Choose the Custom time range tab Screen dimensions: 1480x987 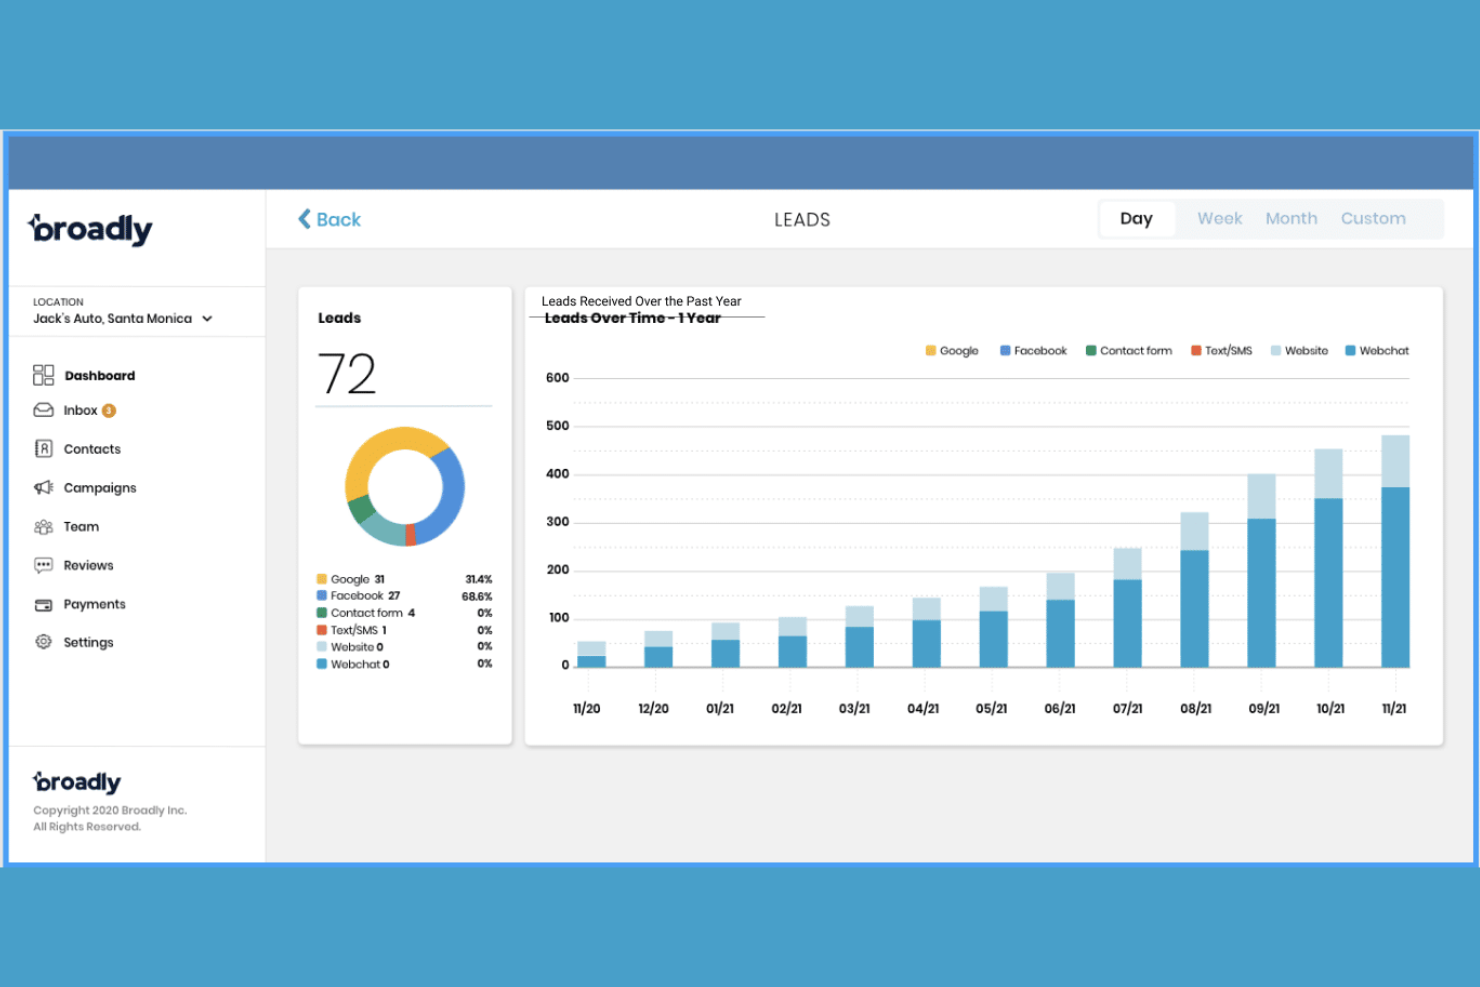click(1372, 219)
